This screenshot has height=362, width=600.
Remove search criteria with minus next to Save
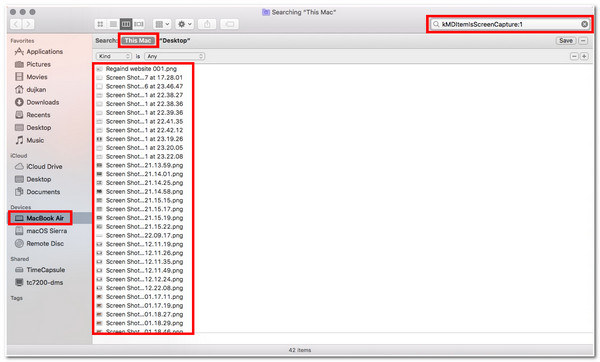click(583, 40)
